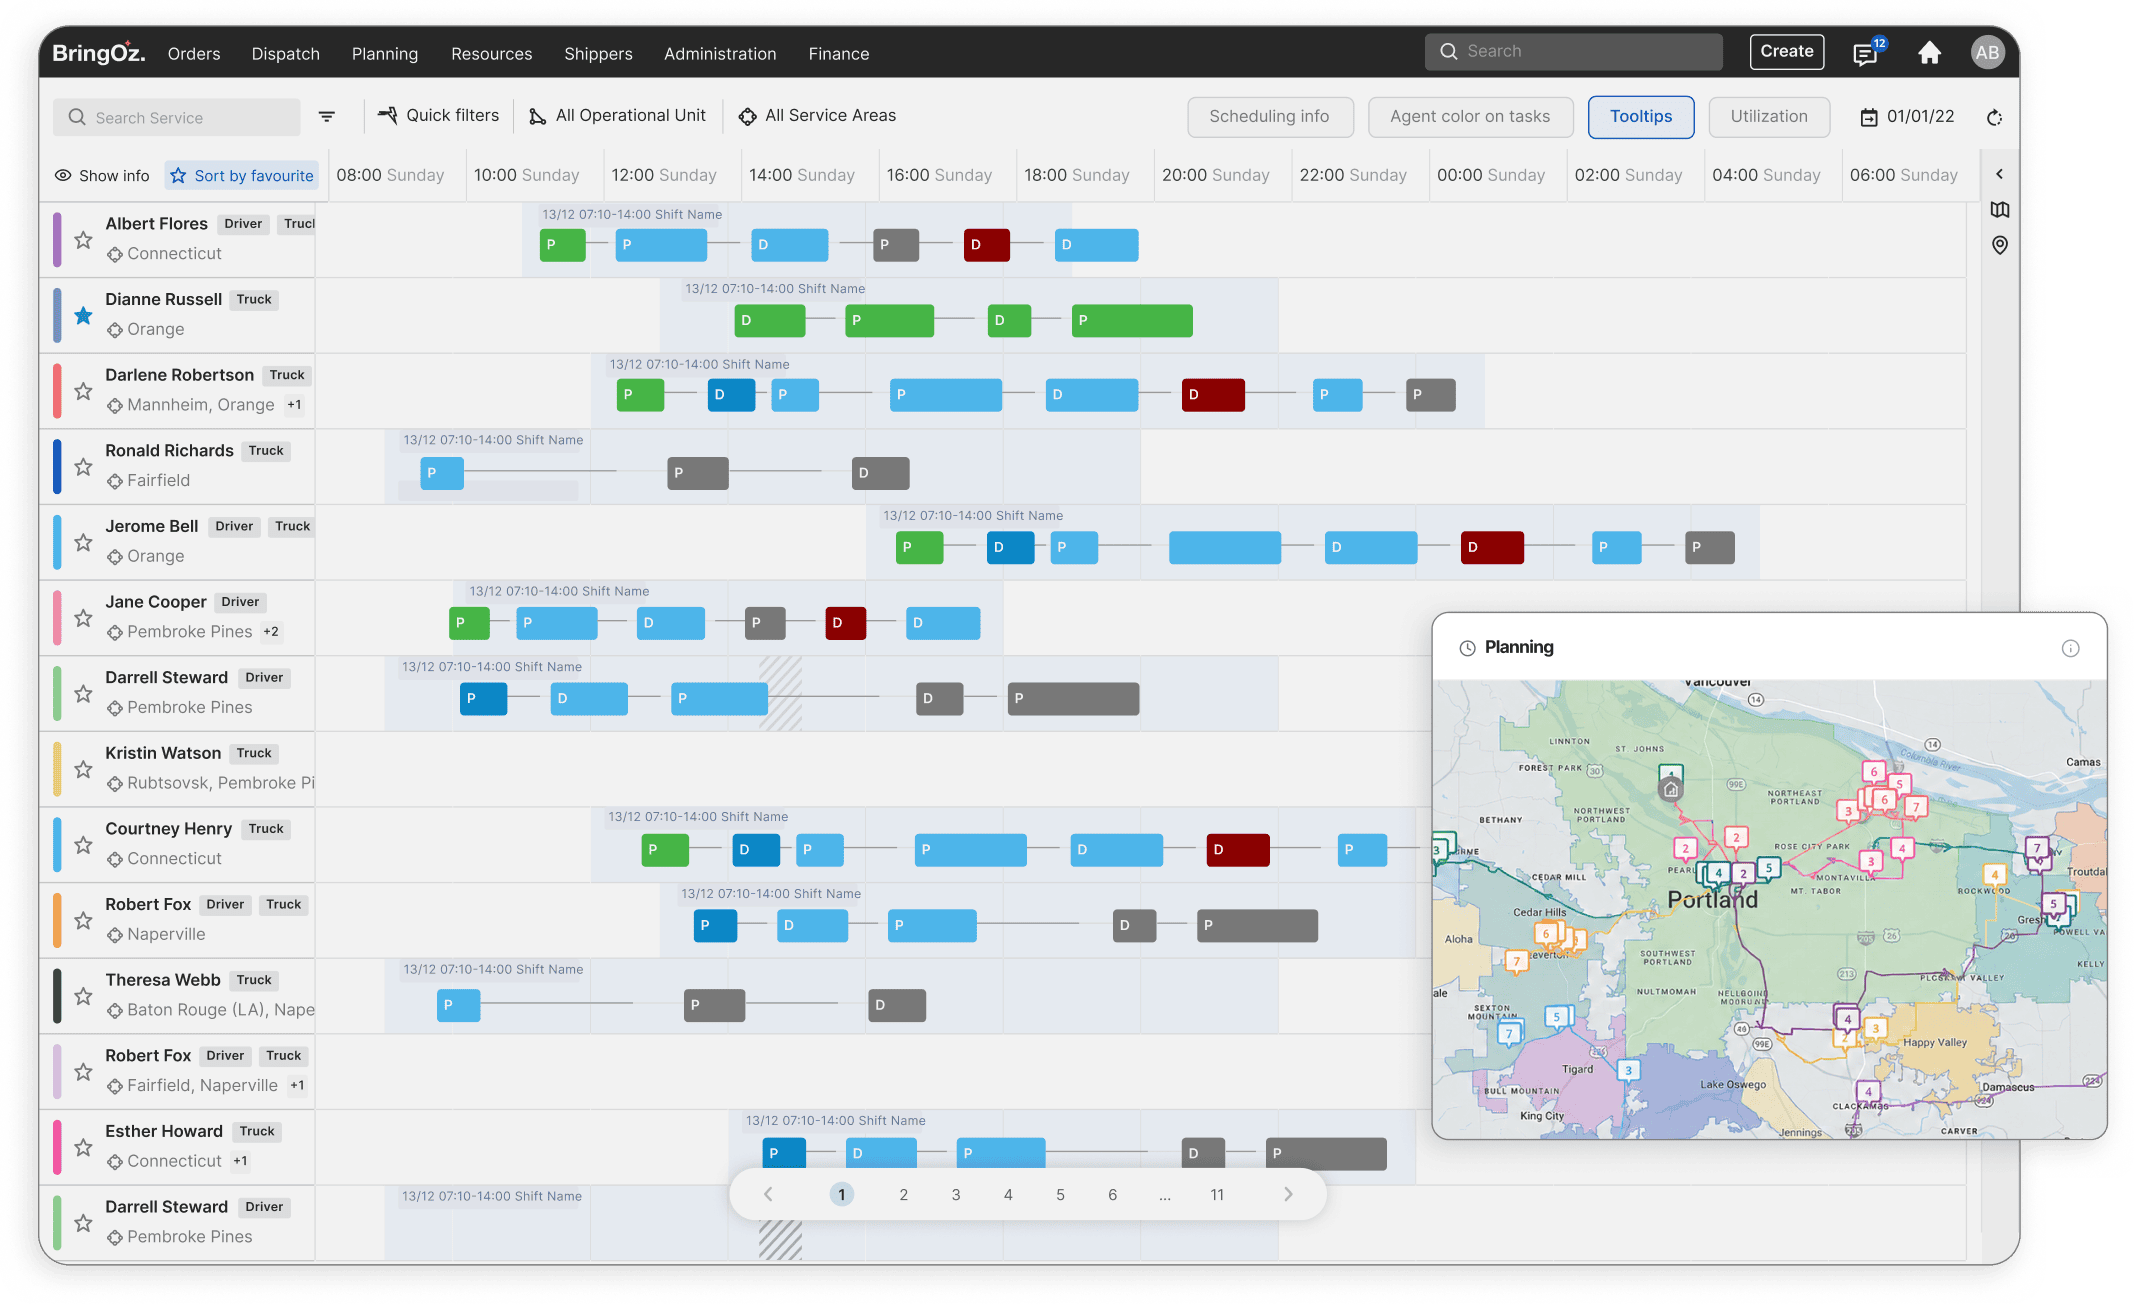Click the top Search input field
The height and width of the screenshot is (1304, 2134).
point(1573,52)
